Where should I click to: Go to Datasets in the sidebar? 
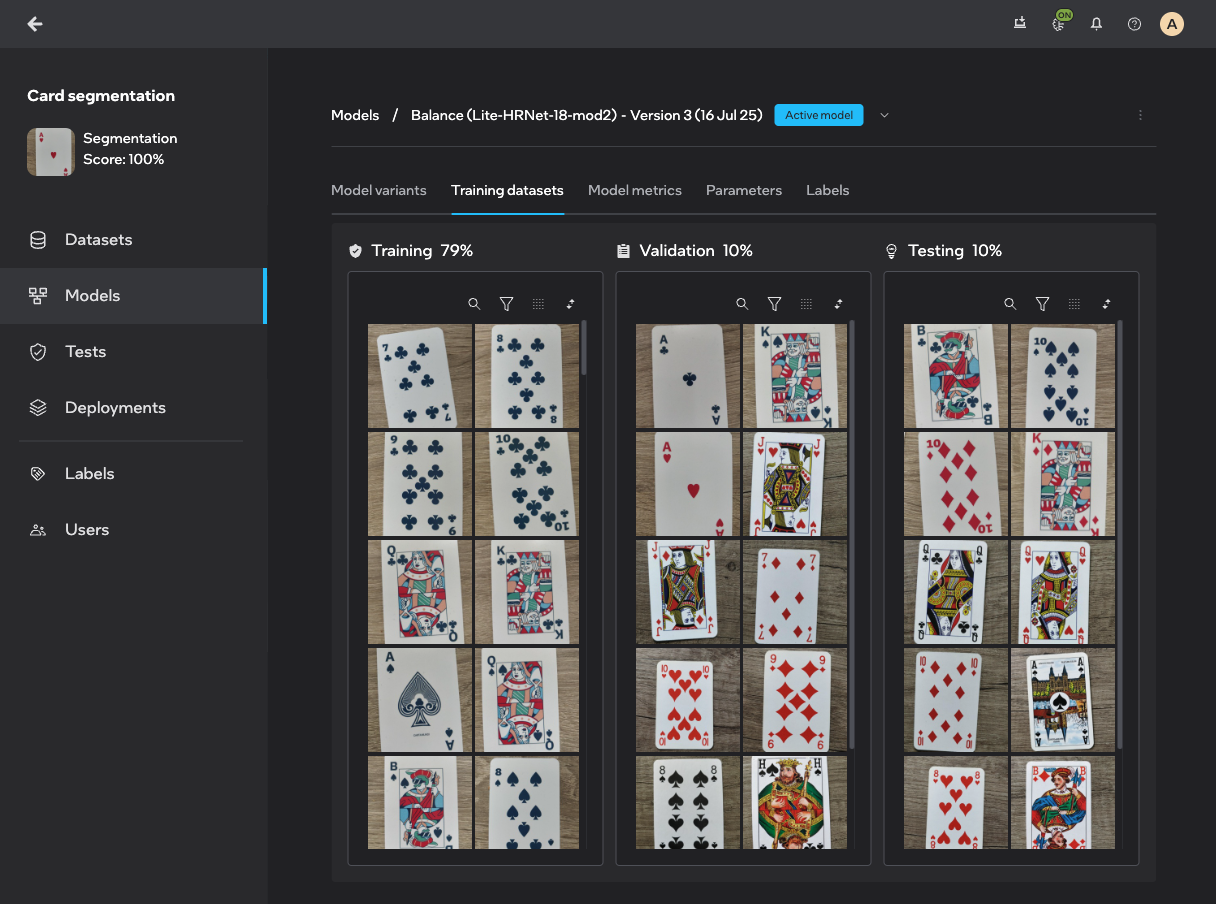[98, 240]
